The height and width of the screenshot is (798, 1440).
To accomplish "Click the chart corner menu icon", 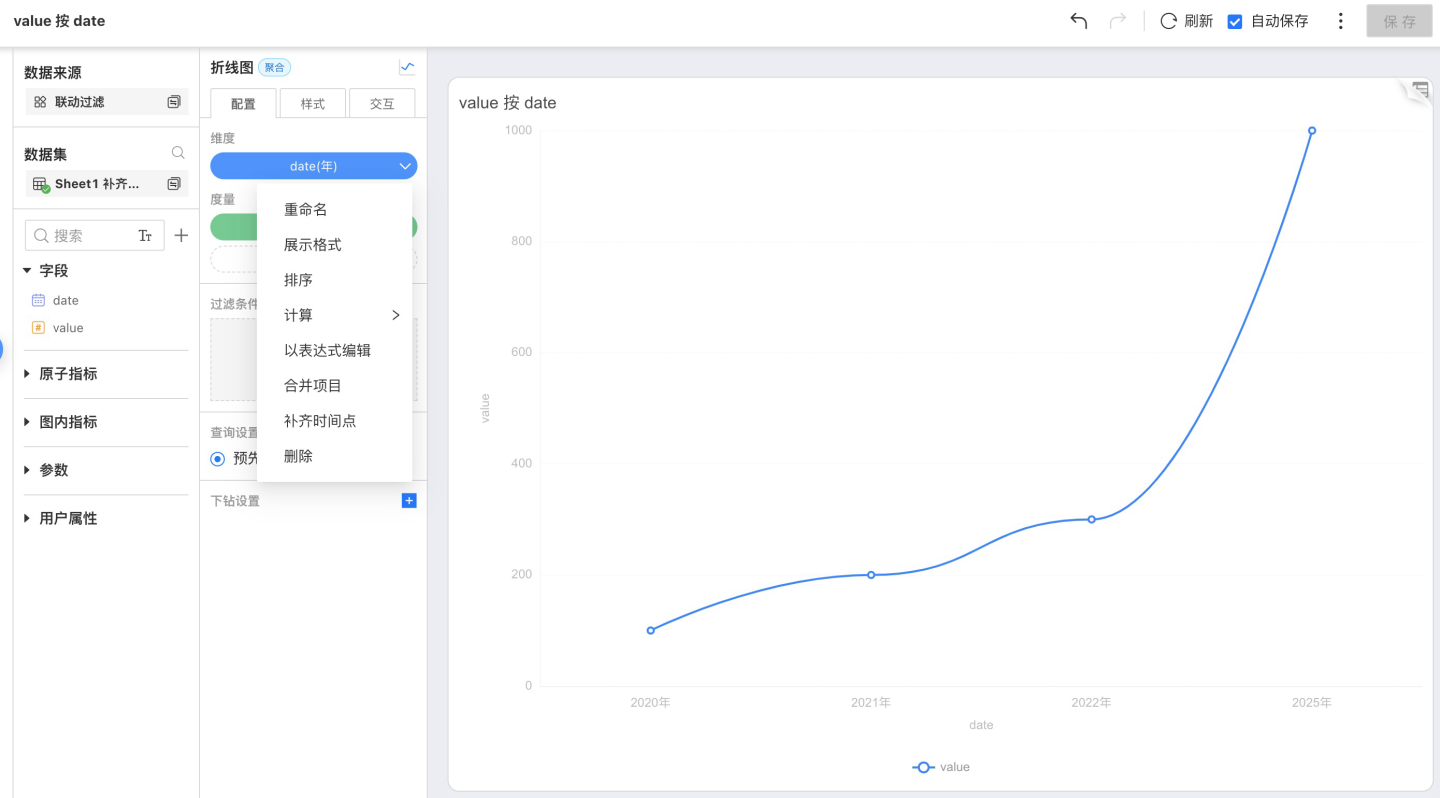I will point(1420,90).
